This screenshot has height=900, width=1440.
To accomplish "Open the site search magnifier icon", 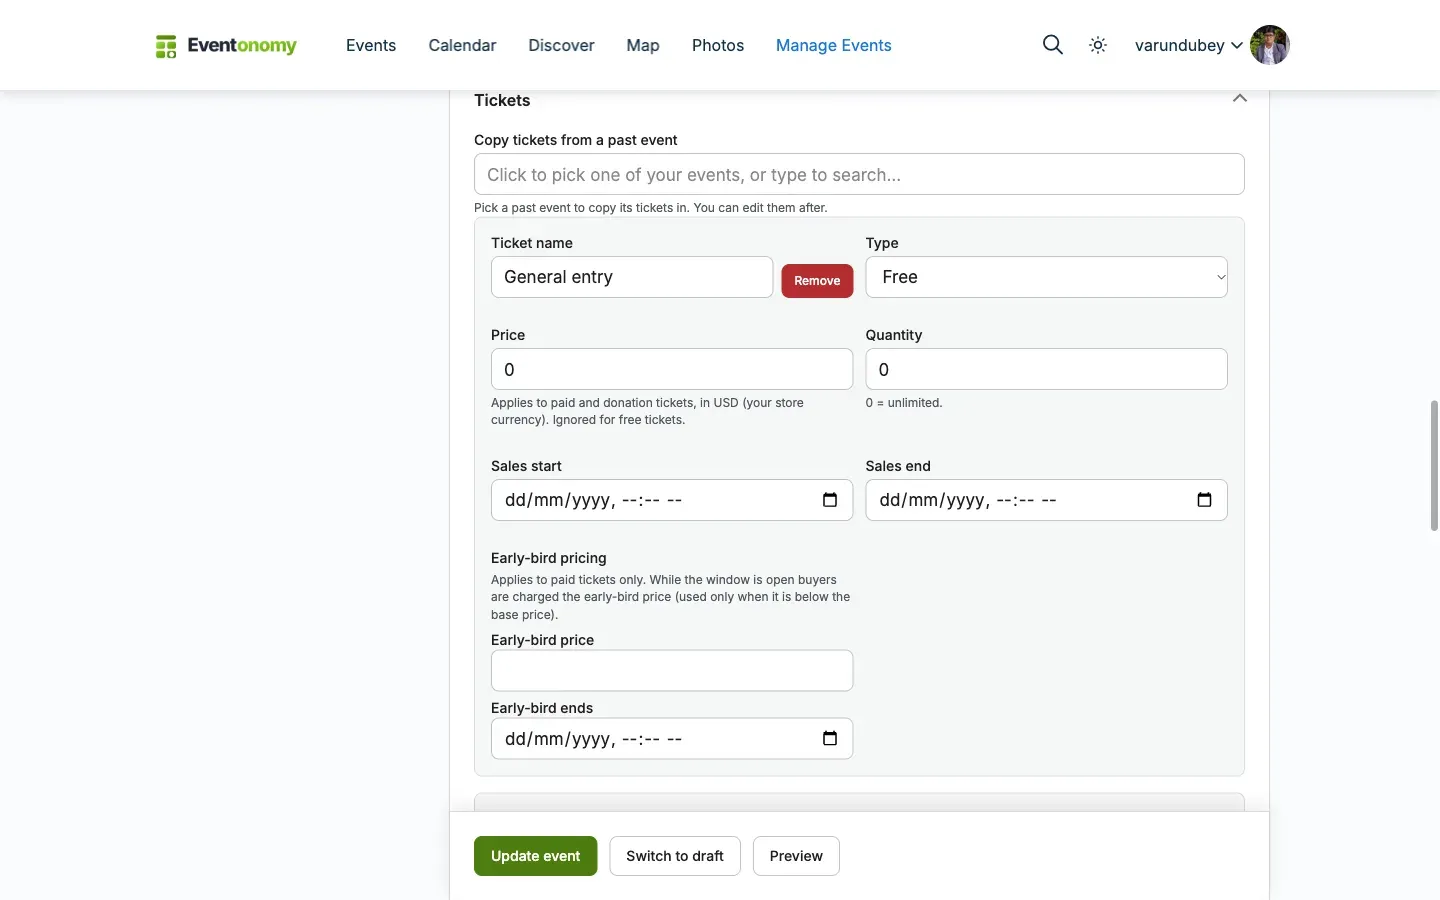I will [1052, 45].
